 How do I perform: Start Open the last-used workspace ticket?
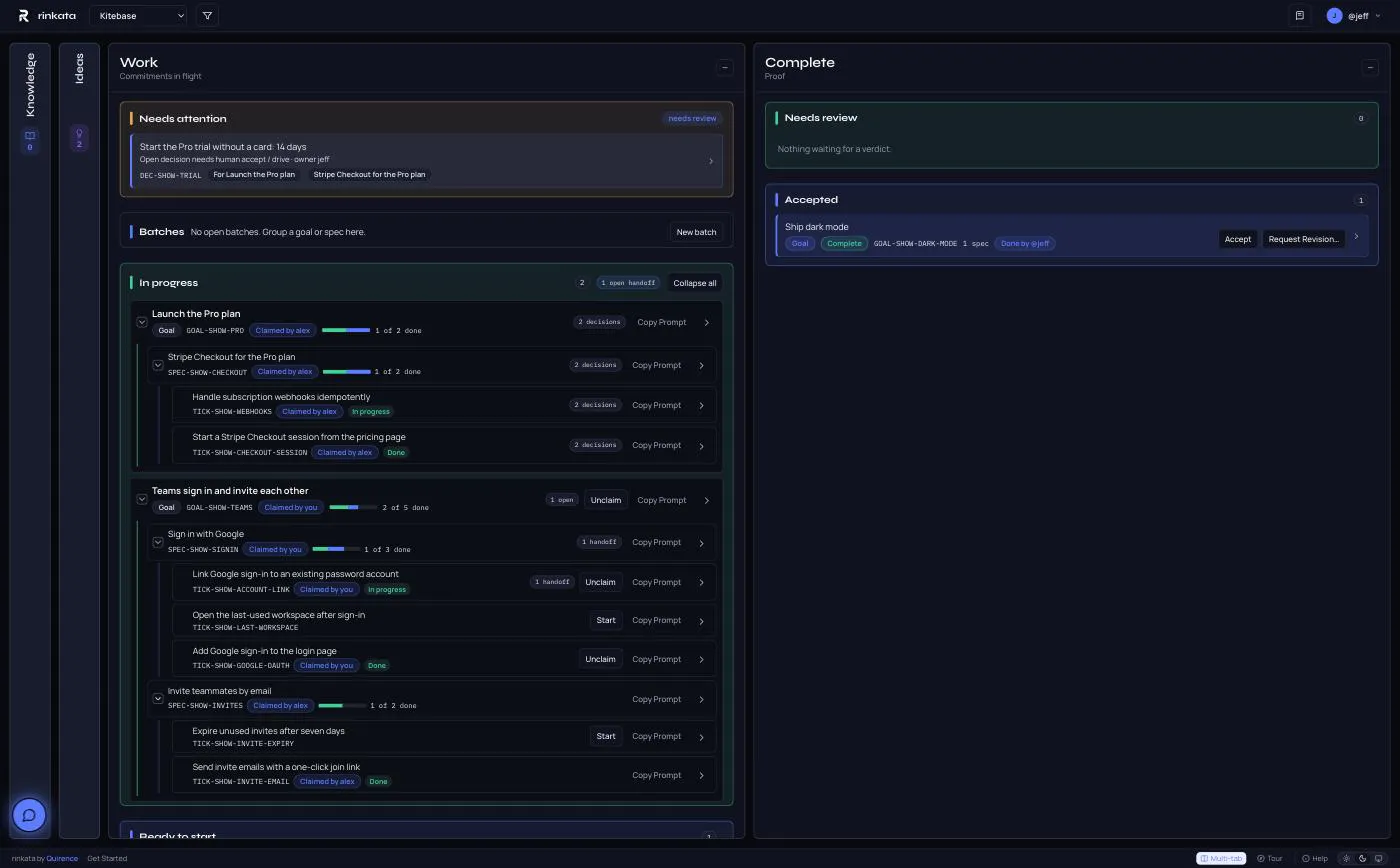point(606,620)
